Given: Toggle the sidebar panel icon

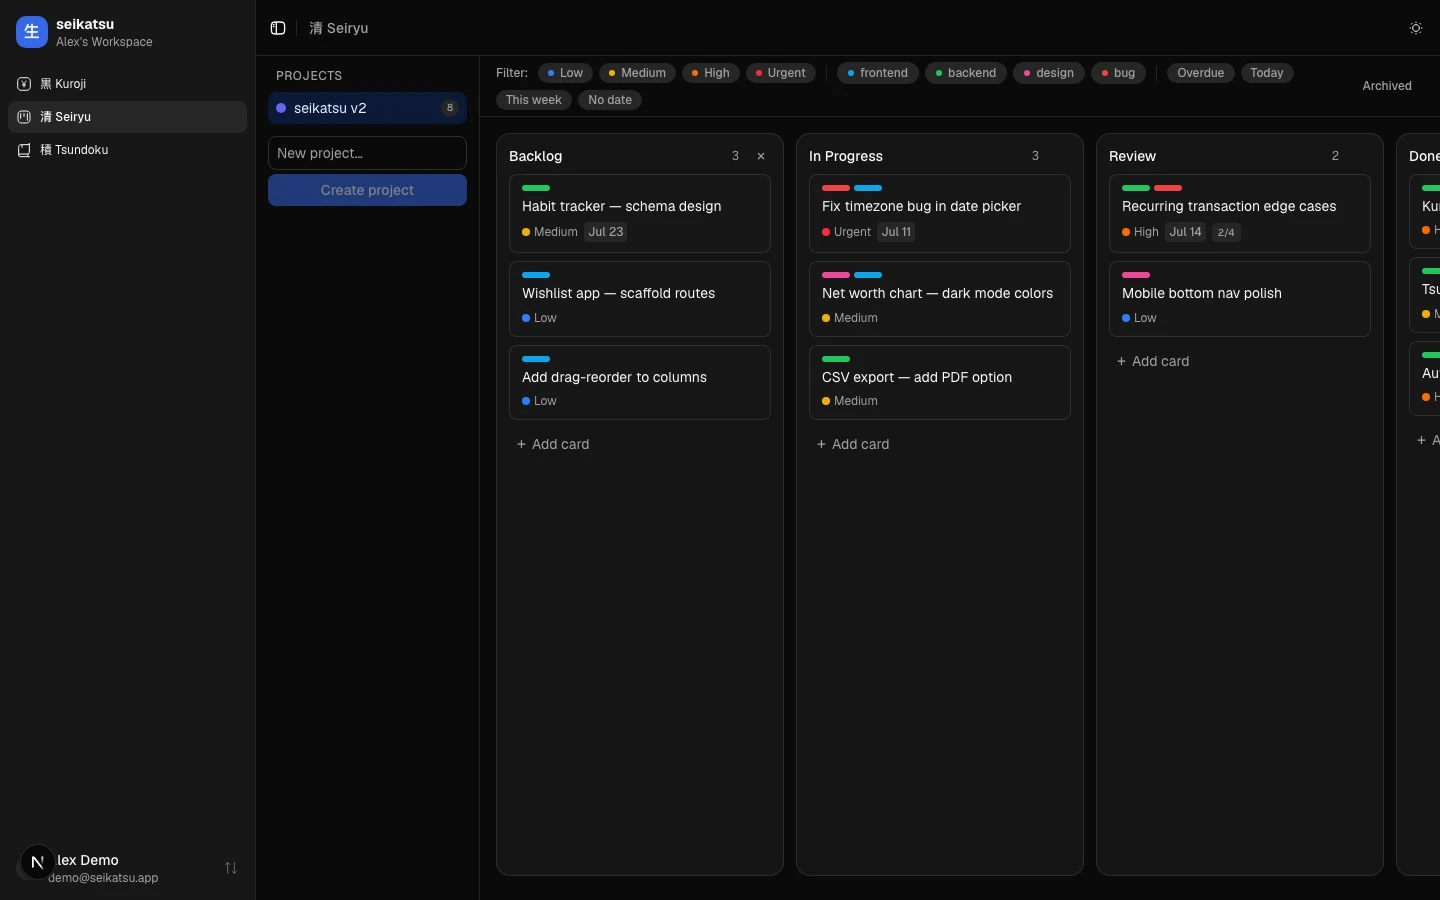Looking at the screenshot, I should 278,28.
